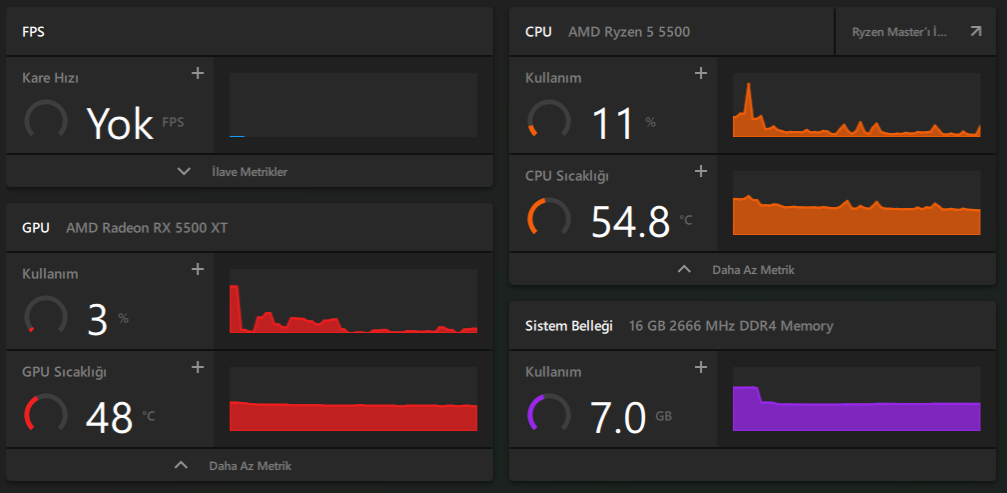Click the GPU temperature red gauge
Screen dimensions: 1007x493
[x=46, y=413]
